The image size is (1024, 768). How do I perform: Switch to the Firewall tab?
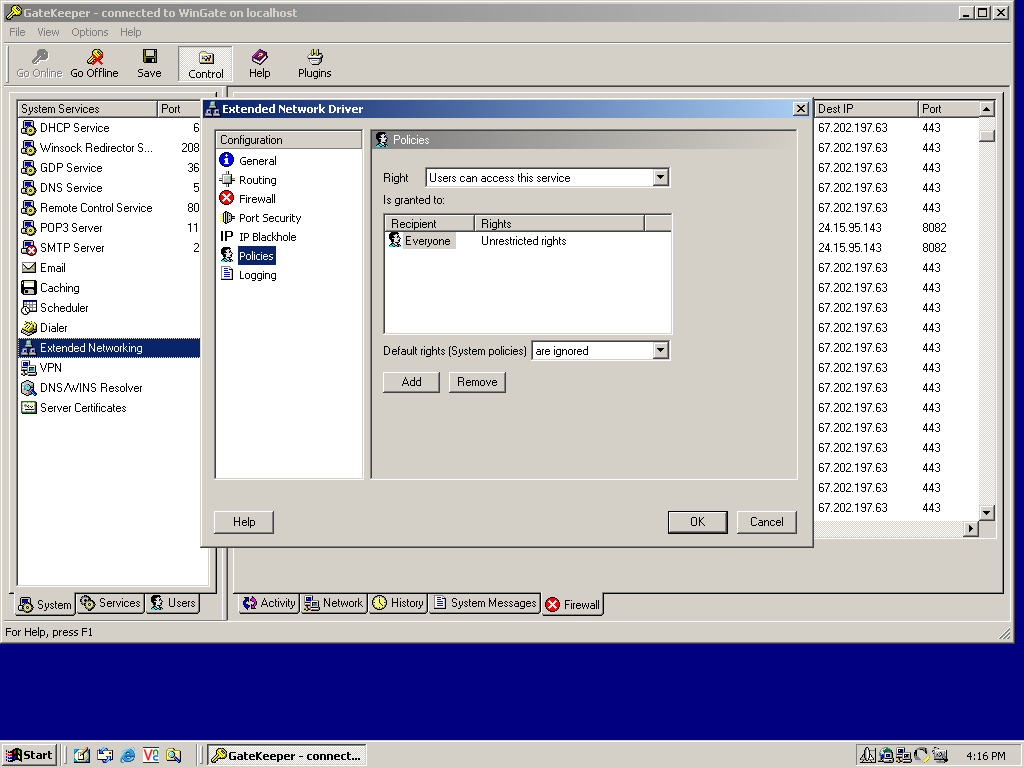tap(573, 605)
